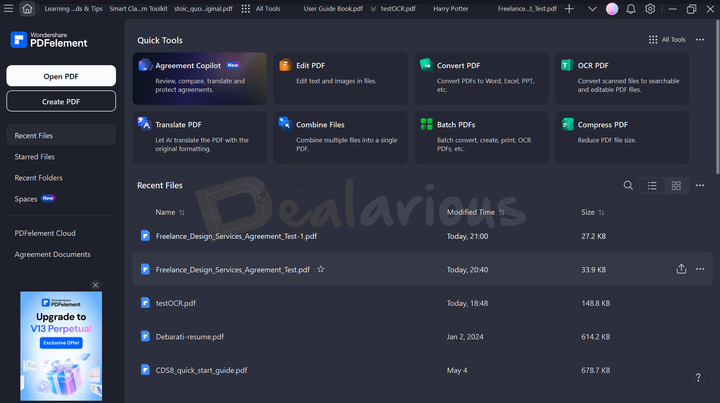Click the Agreement Copilot icon

[145, 65]
